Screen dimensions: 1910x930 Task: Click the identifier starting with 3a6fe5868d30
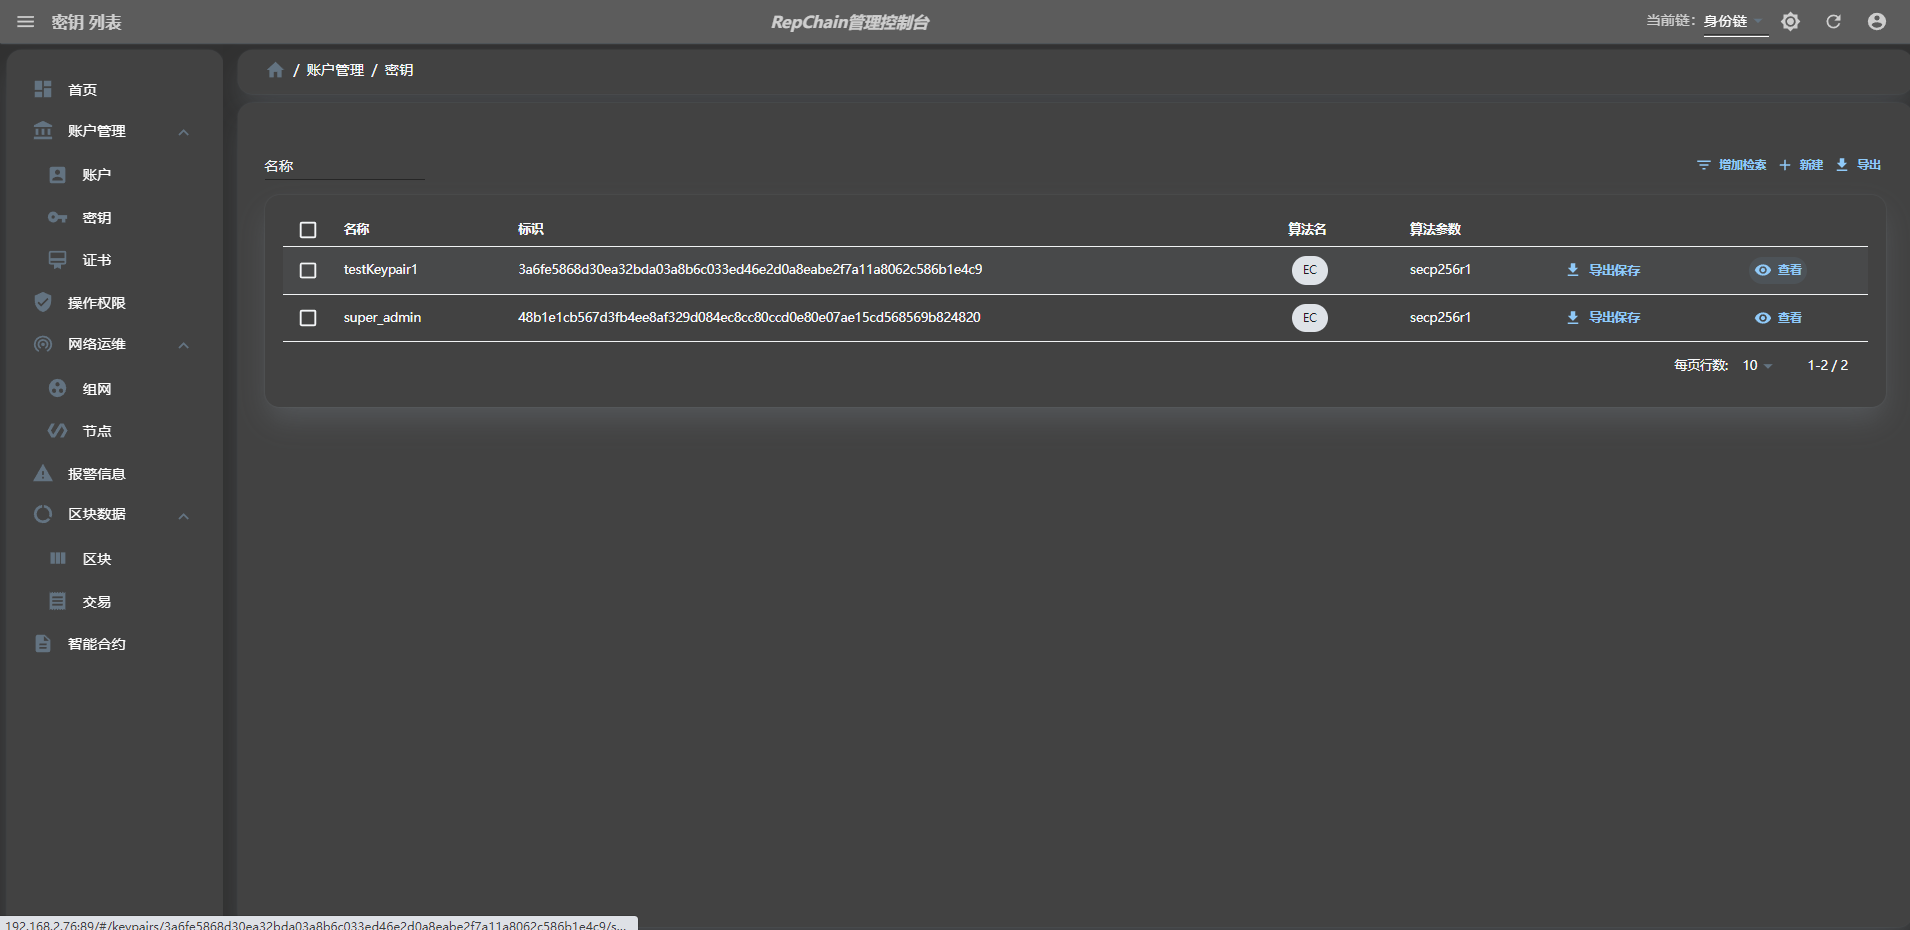click(x=750, y=270)
